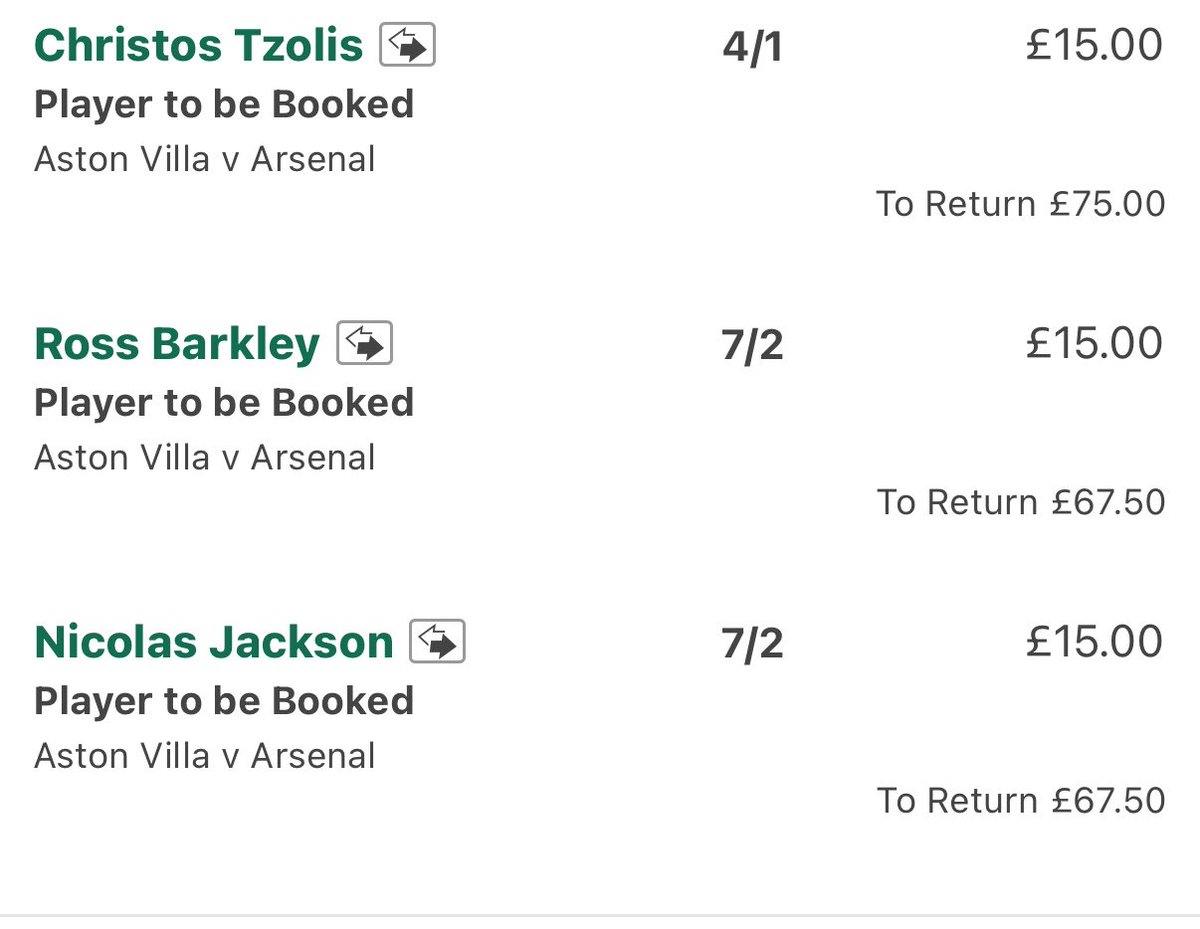
Task: Open the Nicolas Jackson selection
Action: pos(214,642)
